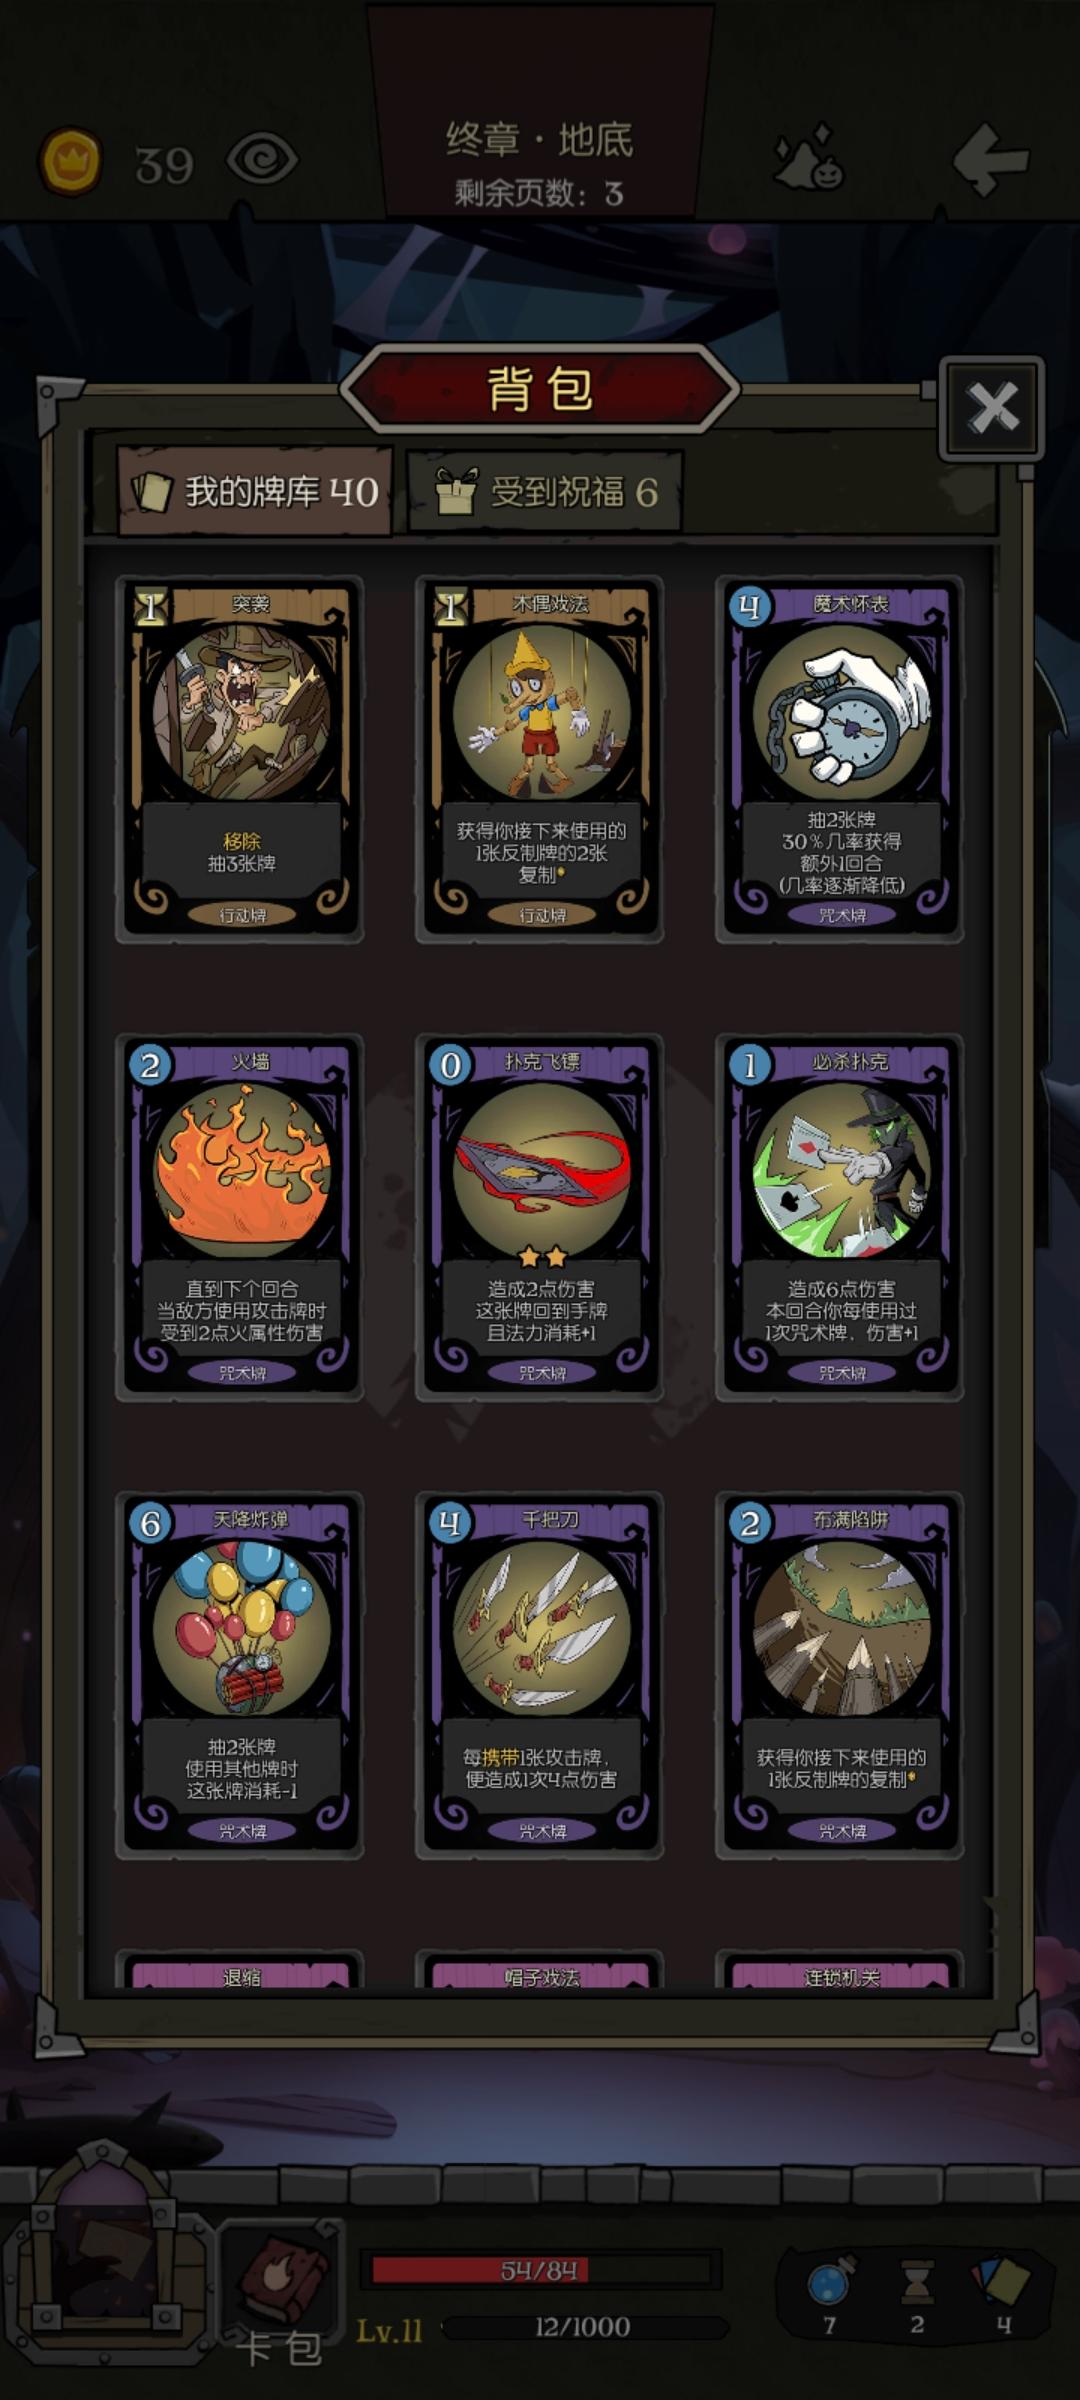1080x2400 pixels.
Task: Click the back arrow icon
Action: coord(989,160)
